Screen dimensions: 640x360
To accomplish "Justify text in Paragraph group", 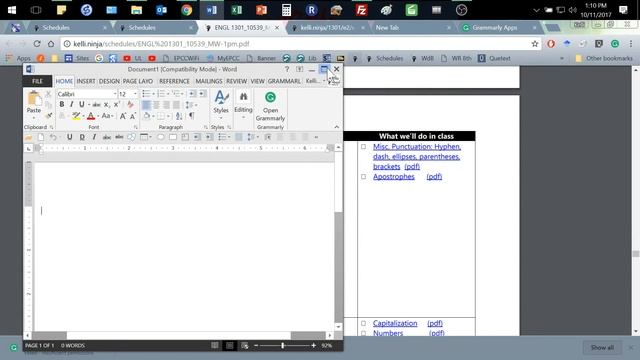I will pos(176,105).
